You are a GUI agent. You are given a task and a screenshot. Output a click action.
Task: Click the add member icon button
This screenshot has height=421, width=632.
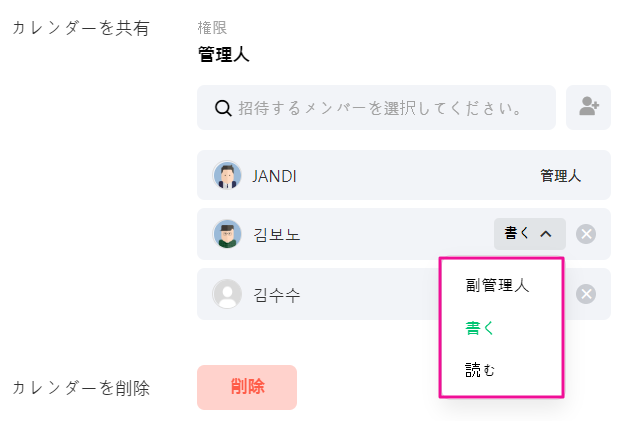[588, 108]
